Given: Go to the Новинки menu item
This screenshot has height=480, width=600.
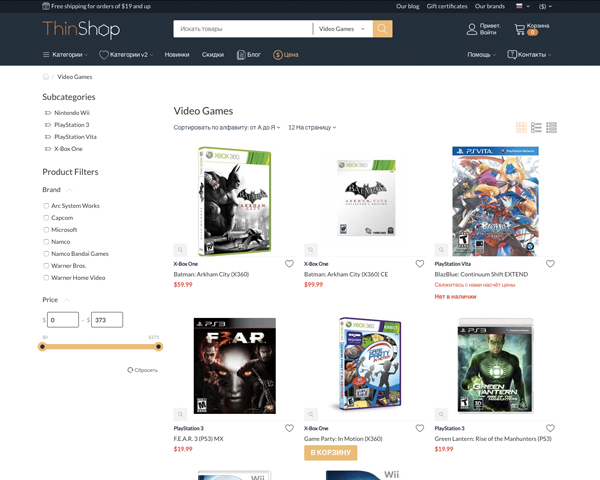Looking at the screenshot, I should (177, 55).
